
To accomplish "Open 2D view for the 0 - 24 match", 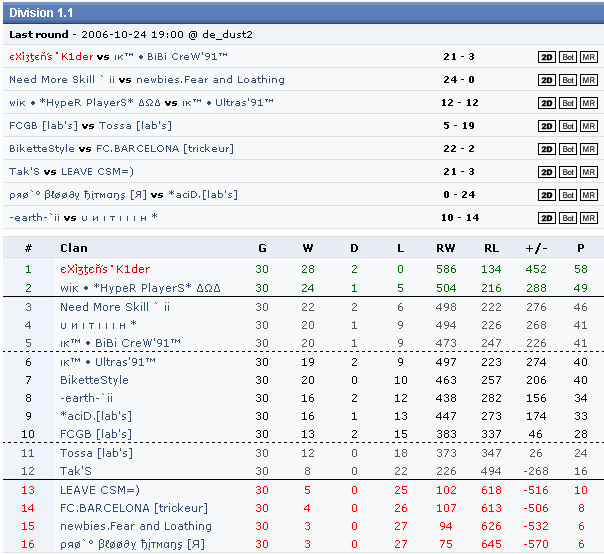I will pos(547,195).
